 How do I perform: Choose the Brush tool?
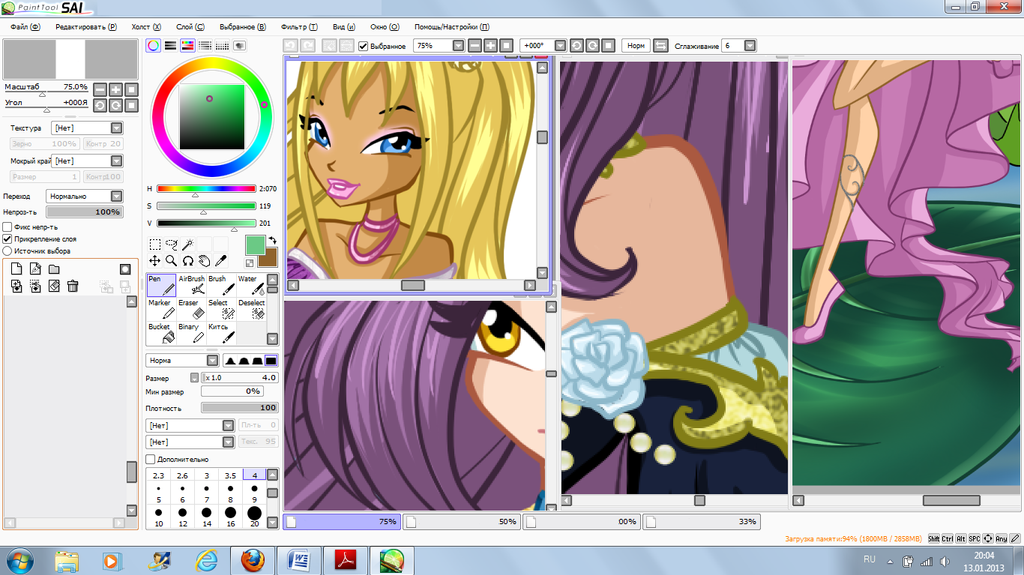pos(221,285)
